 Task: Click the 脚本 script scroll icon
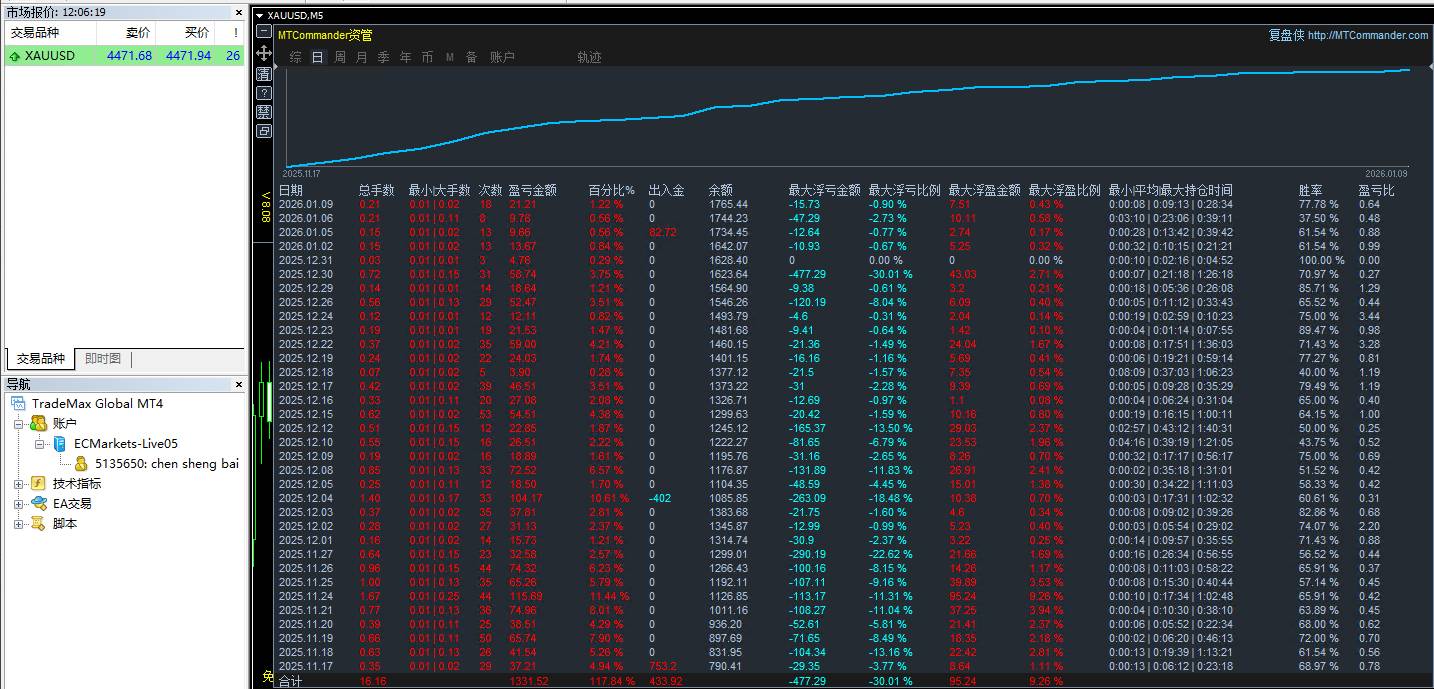tap(39, 524)
